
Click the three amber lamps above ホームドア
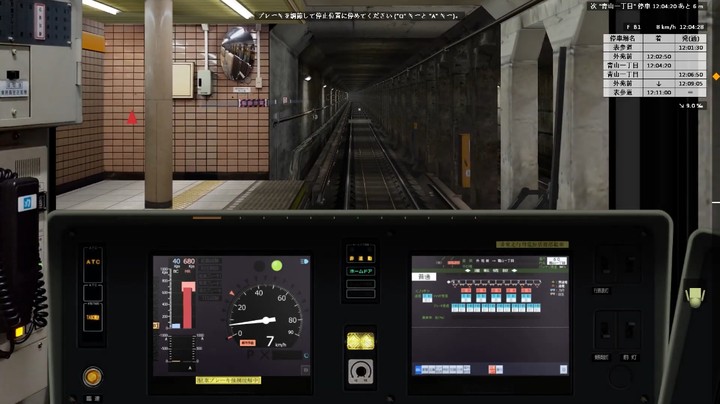click(x=360, y=258)
